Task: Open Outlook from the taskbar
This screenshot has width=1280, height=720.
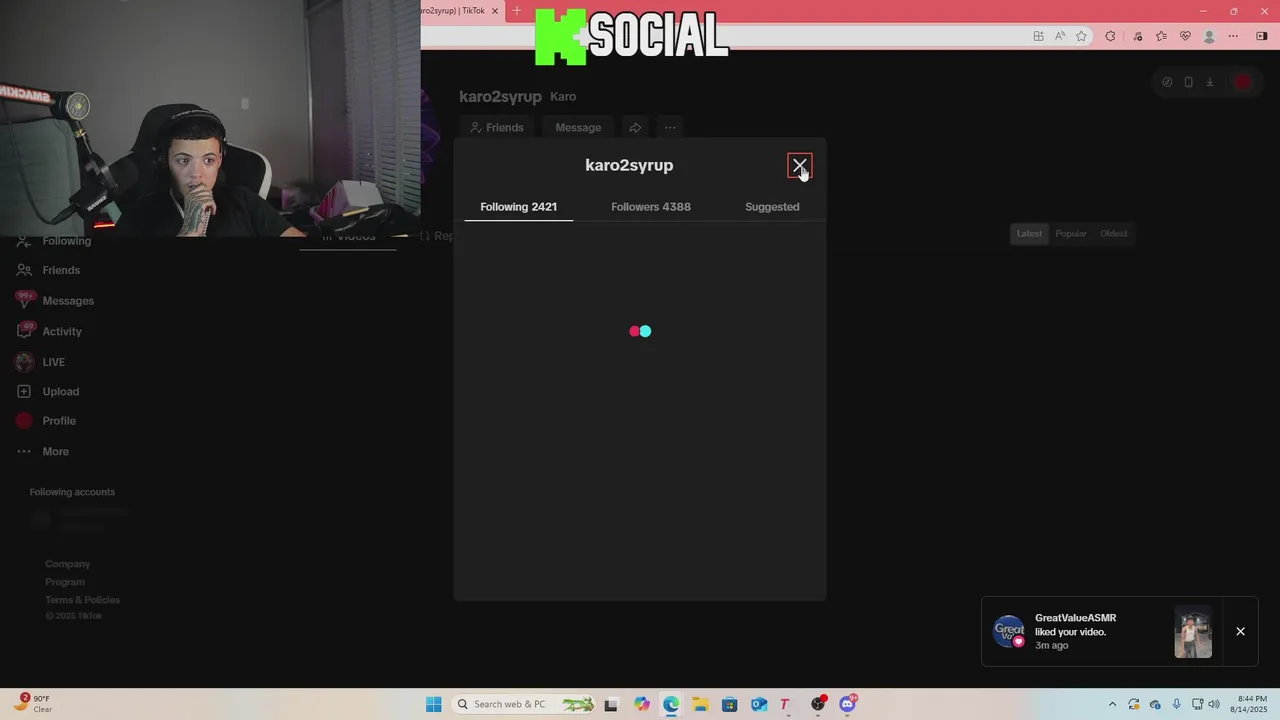Action: click(759, 704)
